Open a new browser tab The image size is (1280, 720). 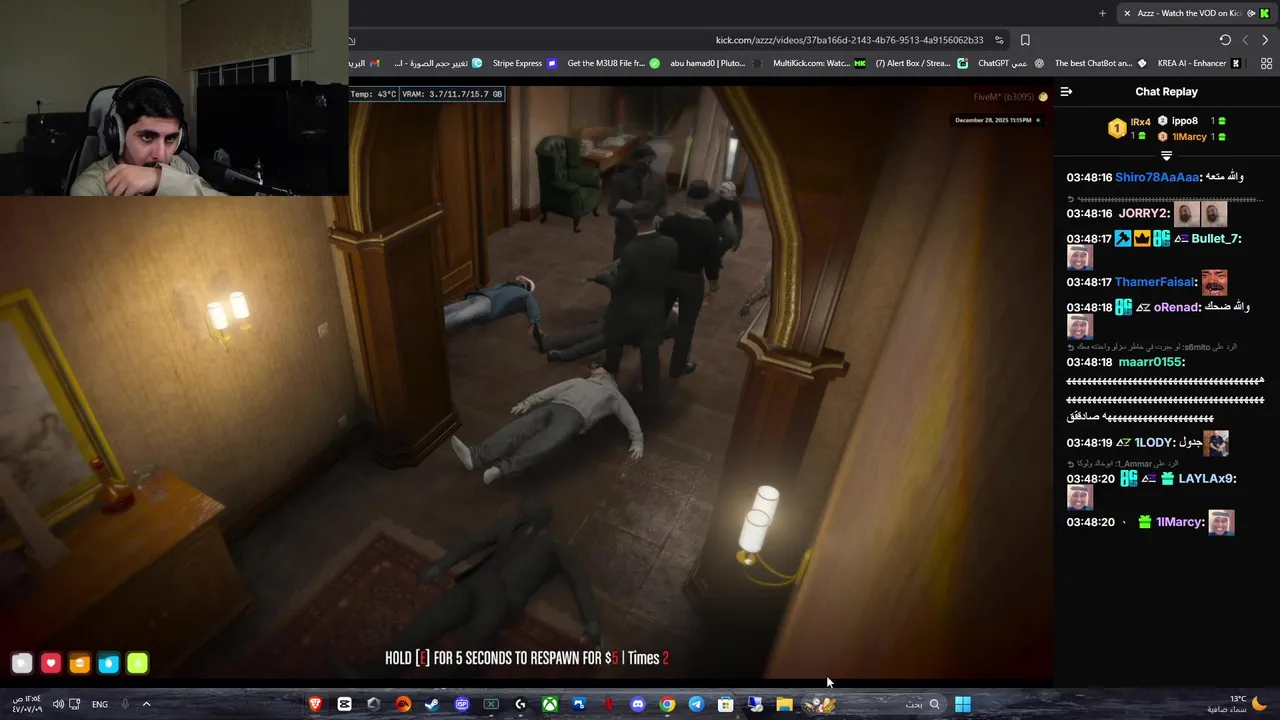pyautogui.click(x=1102, y=13)
